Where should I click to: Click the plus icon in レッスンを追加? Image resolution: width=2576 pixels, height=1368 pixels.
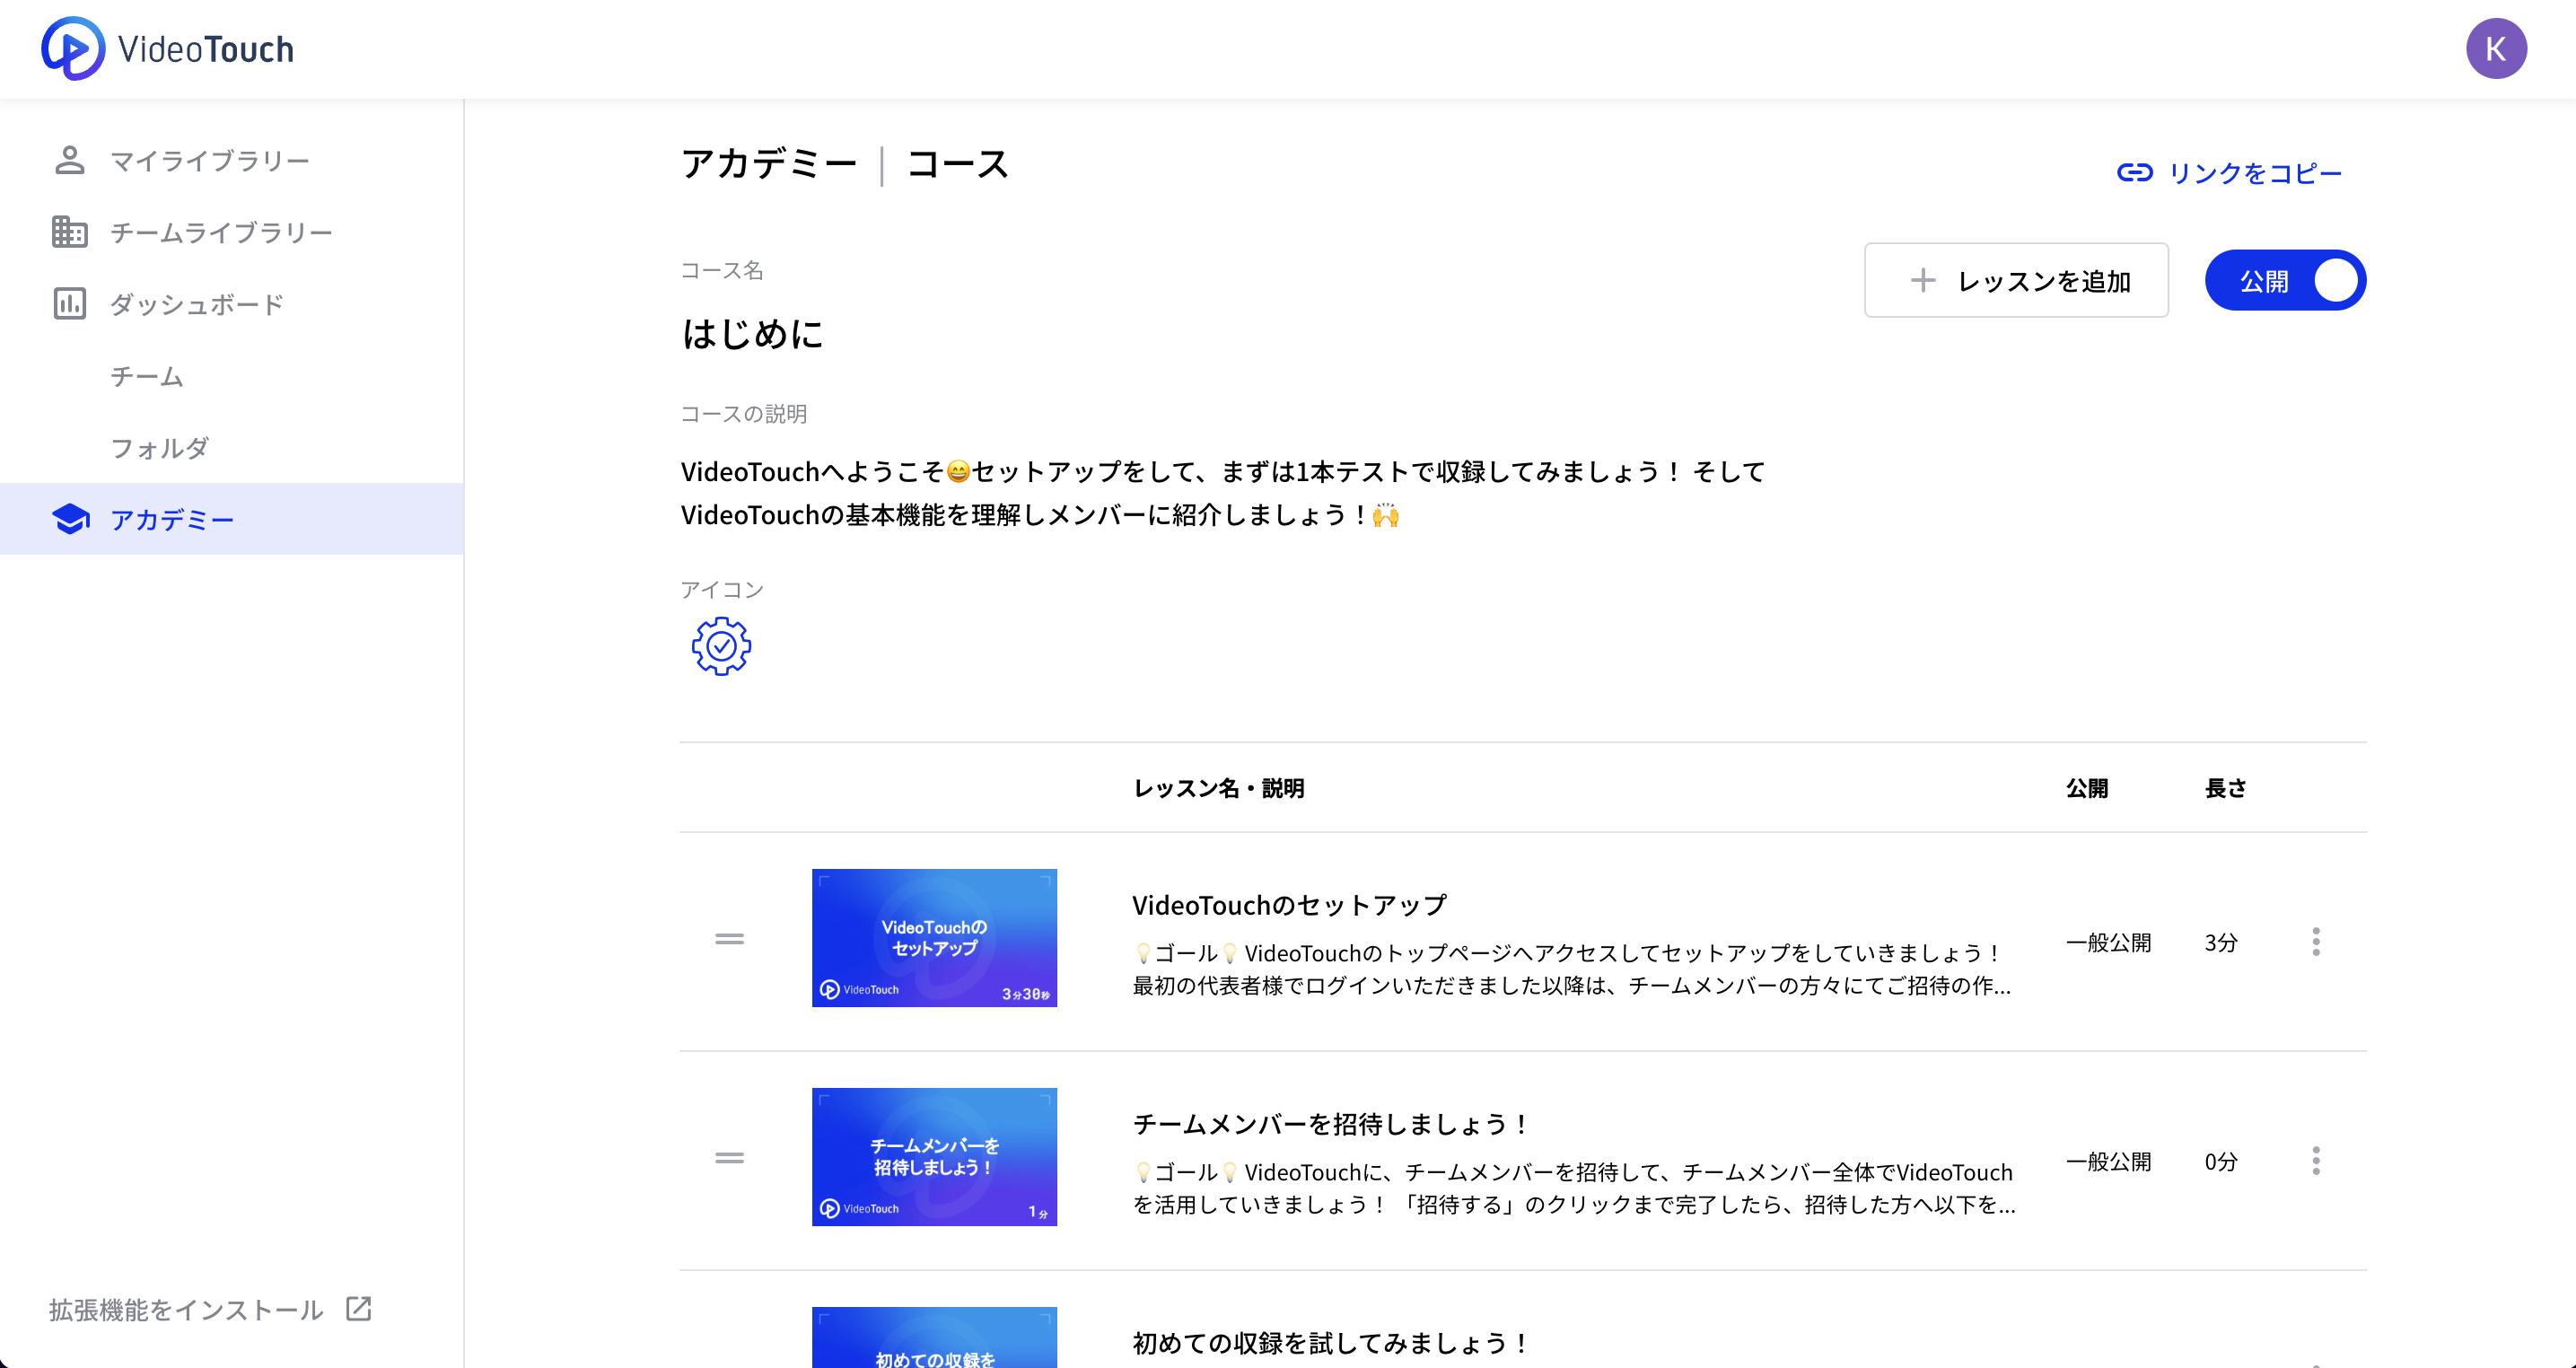[1922, 281]
